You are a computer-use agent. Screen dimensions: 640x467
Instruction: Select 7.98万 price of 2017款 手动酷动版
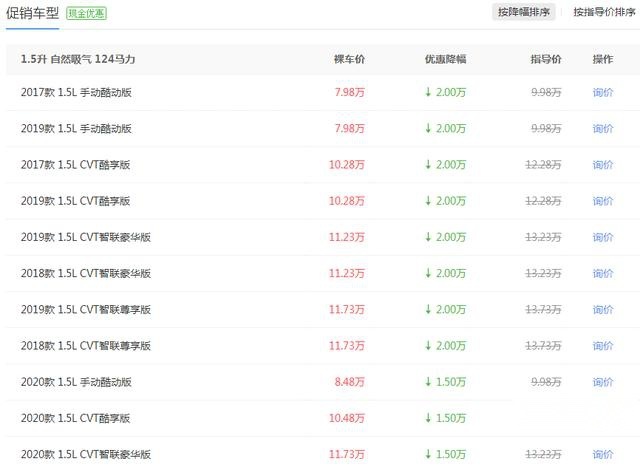(349, 92)
